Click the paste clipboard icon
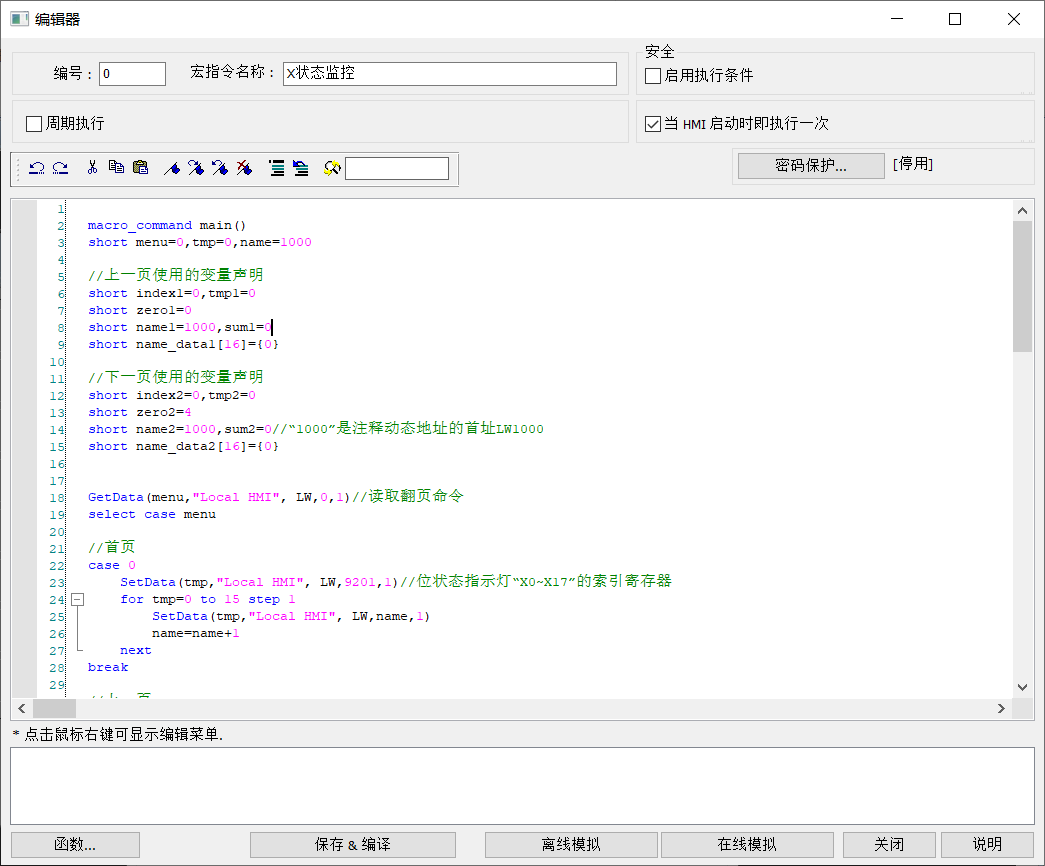This screenshot has width=1045, height=866. coord(140,168)
